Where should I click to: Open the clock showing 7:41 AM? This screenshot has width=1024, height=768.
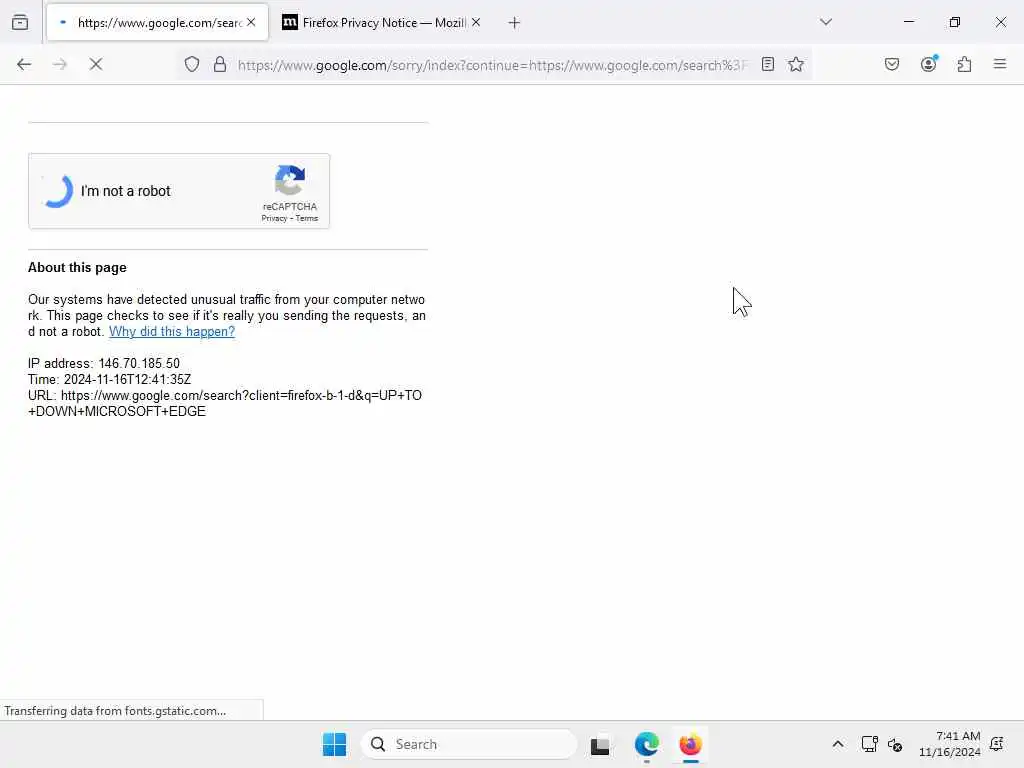point(950,744)
